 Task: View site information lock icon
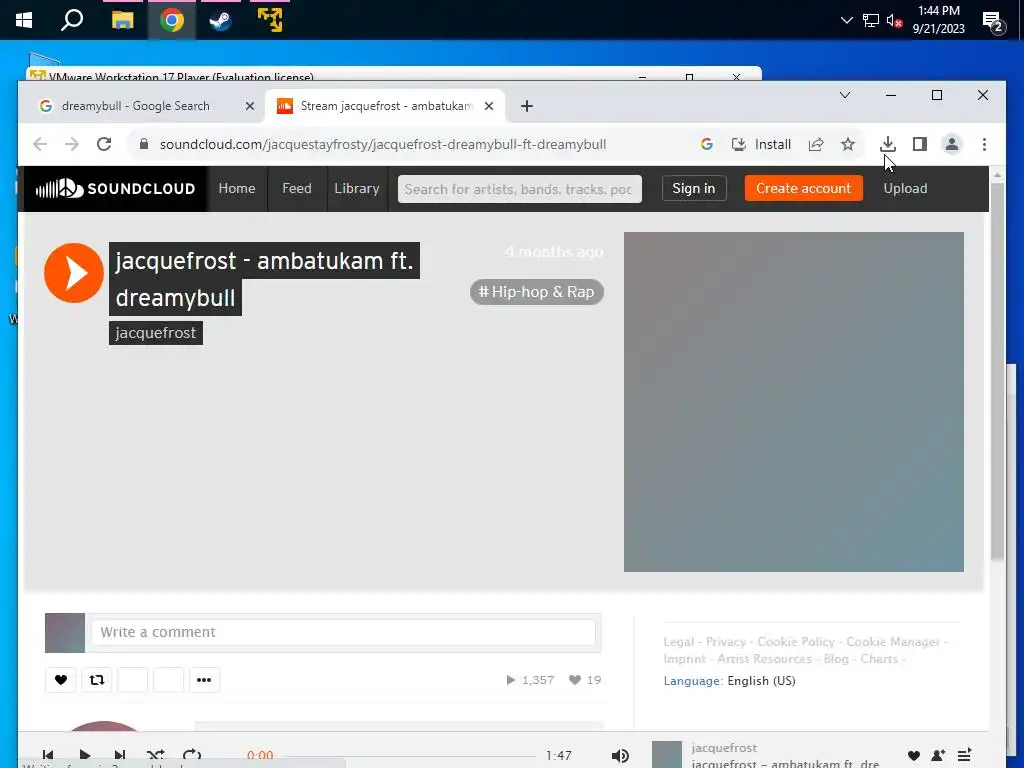pyautogui.click(x=144, y=144)
